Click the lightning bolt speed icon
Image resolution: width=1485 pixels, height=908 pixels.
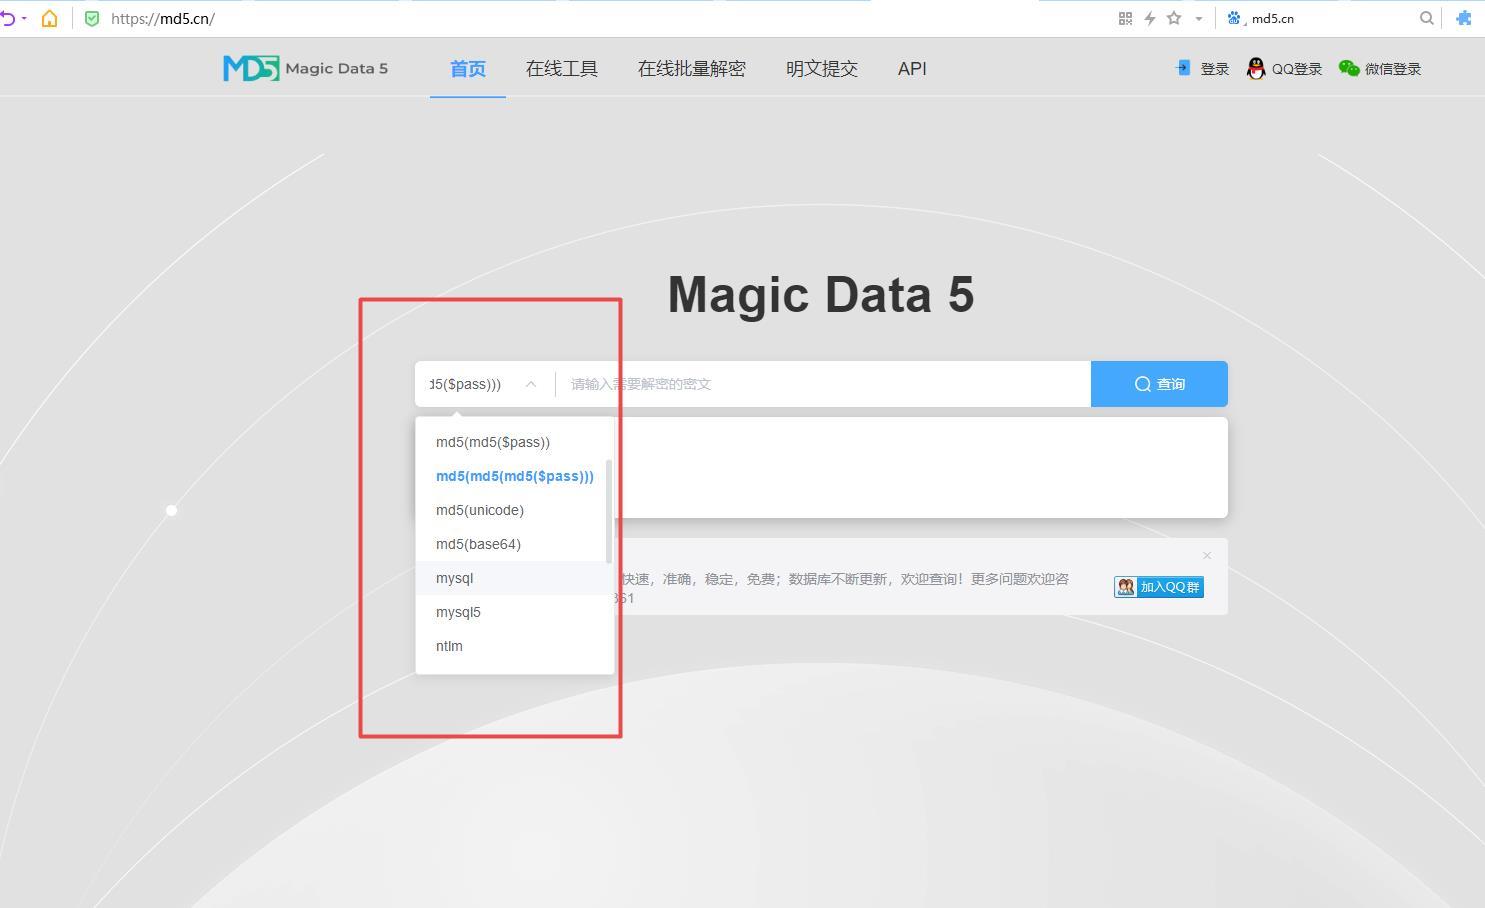(1148, 18)
